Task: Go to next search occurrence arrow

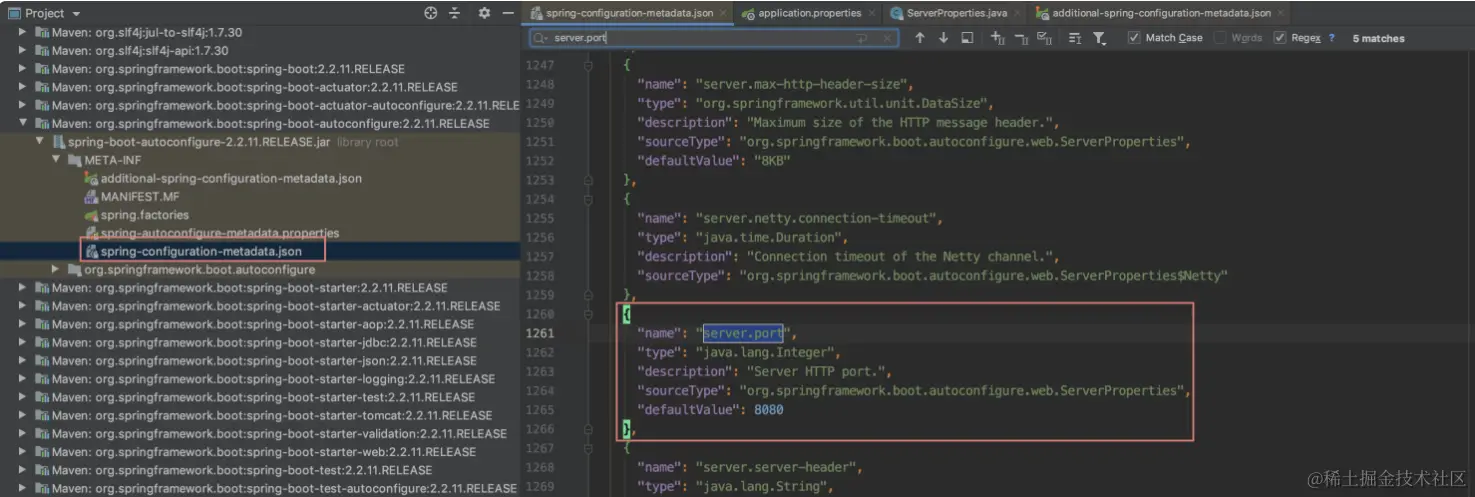Action: [943, 38]
